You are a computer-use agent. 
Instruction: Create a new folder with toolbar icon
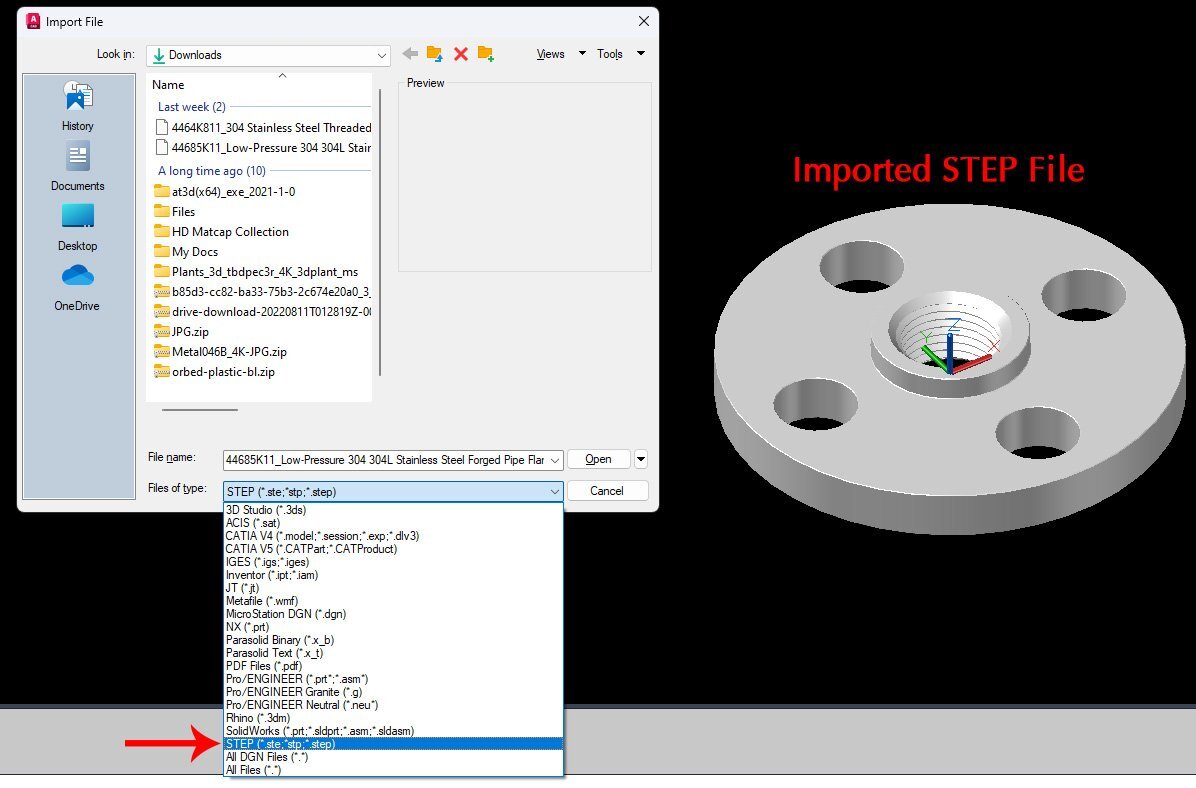(x=486, y=53)
